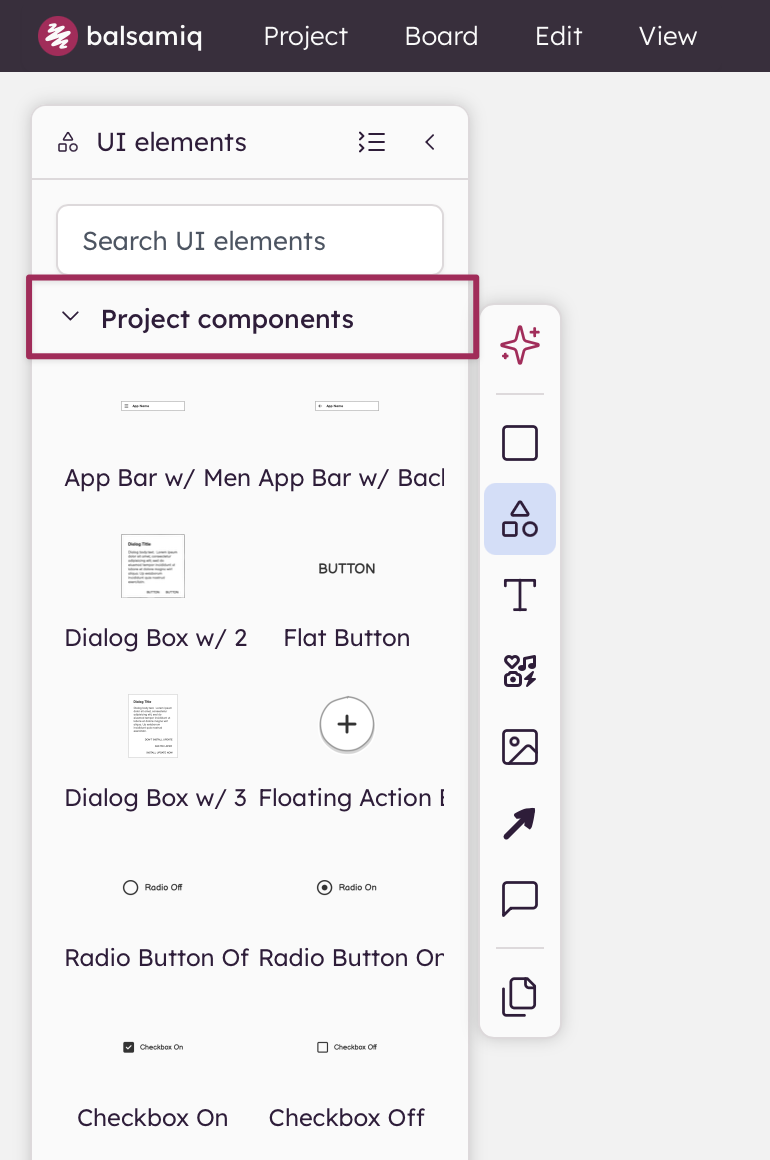Open the View menu

tap(668, 36)
